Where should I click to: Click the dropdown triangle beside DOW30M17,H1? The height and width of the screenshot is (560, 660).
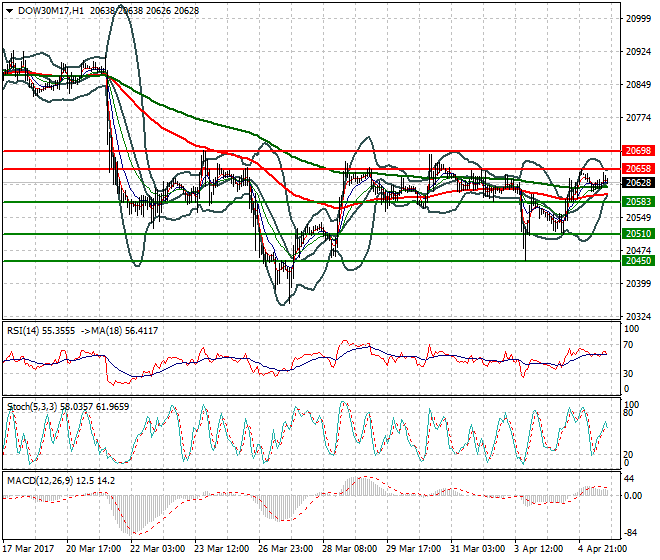coord(9,10)
